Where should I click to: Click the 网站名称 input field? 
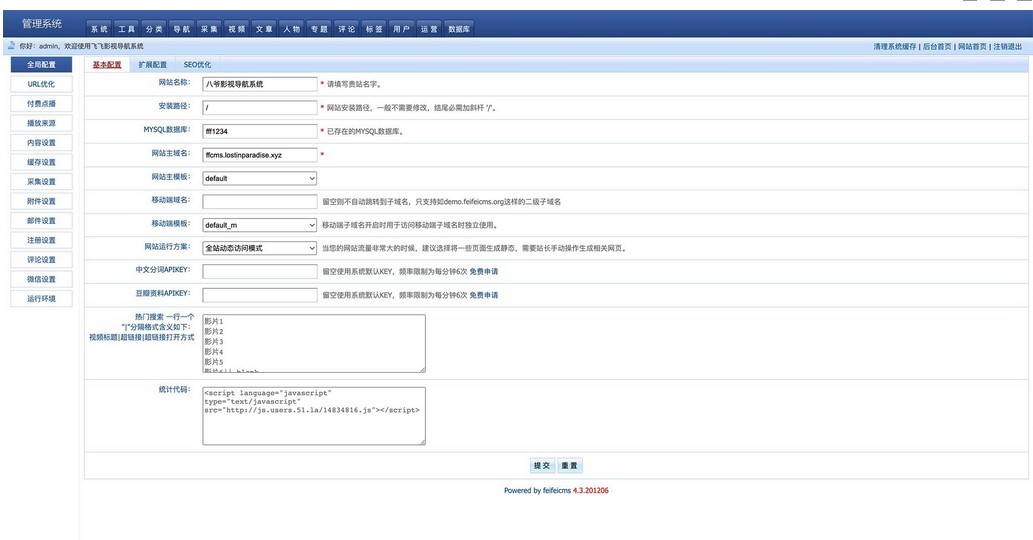260,84
